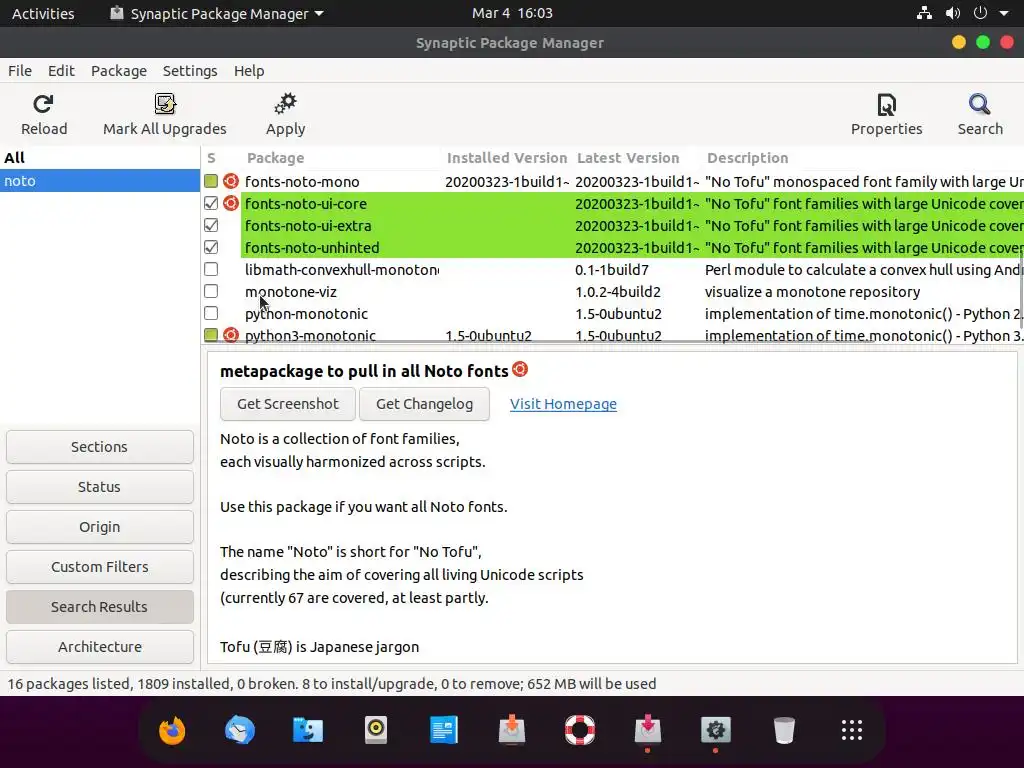
Task: Open Help lifebuoy icon in dock
Action: click(x=580, y=730)
